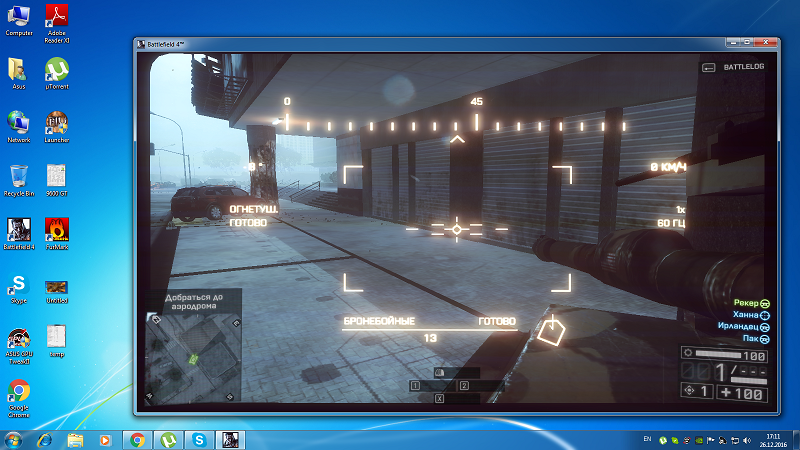Select the Untitled image file on desktop
Viewport: 800px width, 450px height.
coord(57,292)
